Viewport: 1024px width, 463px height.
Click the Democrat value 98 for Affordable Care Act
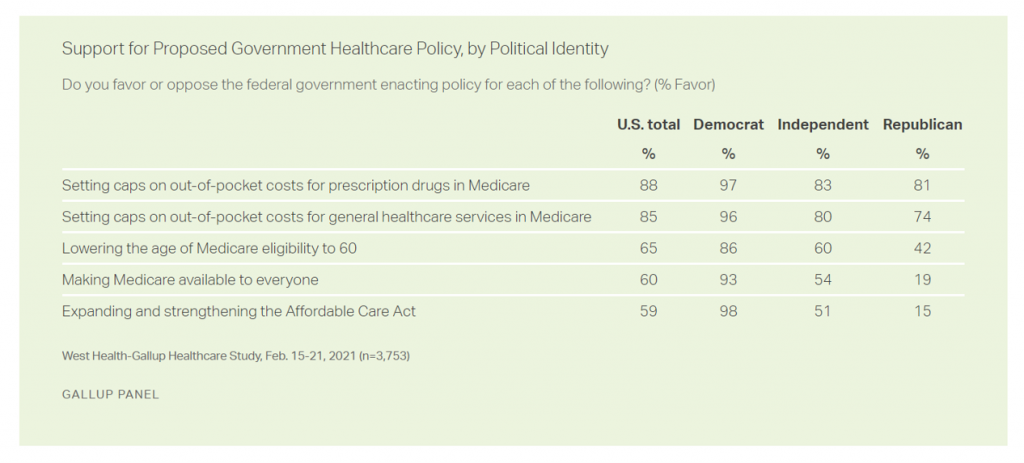[728, 311]
